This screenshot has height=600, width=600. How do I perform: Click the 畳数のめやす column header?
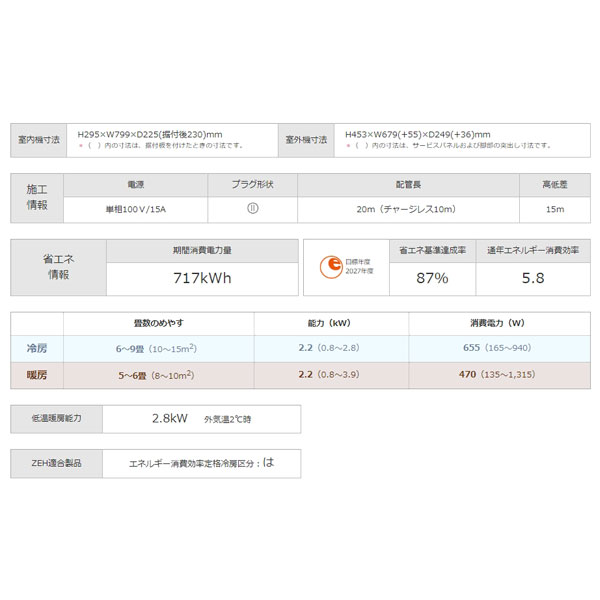click(x=158, y=323)
